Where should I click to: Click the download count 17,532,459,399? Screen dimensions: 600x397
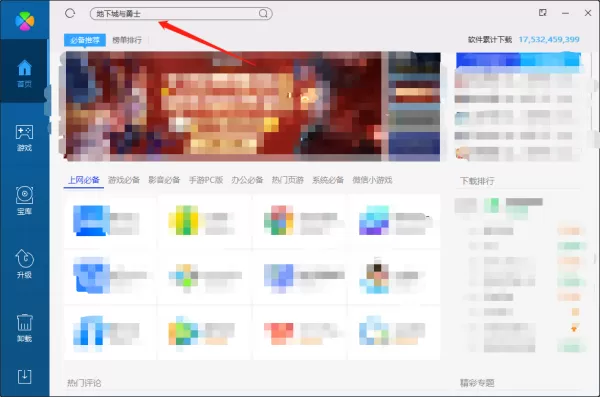click(x=549, y=39)
